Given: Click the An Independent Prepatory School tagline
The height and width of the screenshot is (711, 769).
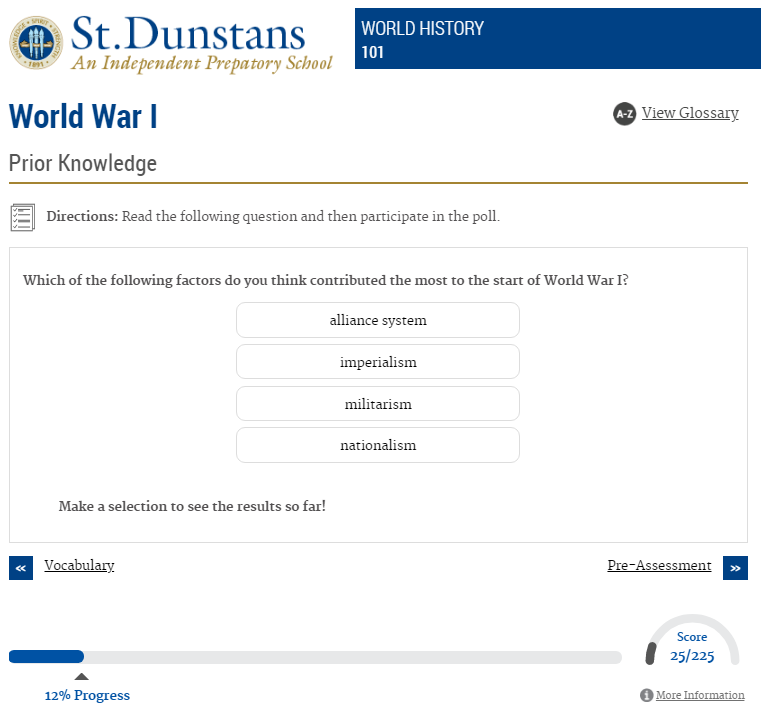Looking at the screenshot, I should click(202, 63).
